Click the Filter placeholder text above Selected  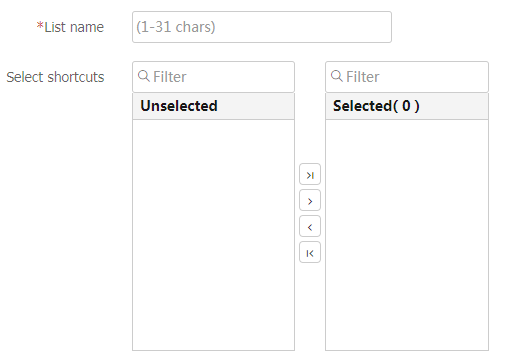click(x=363, y=77)
